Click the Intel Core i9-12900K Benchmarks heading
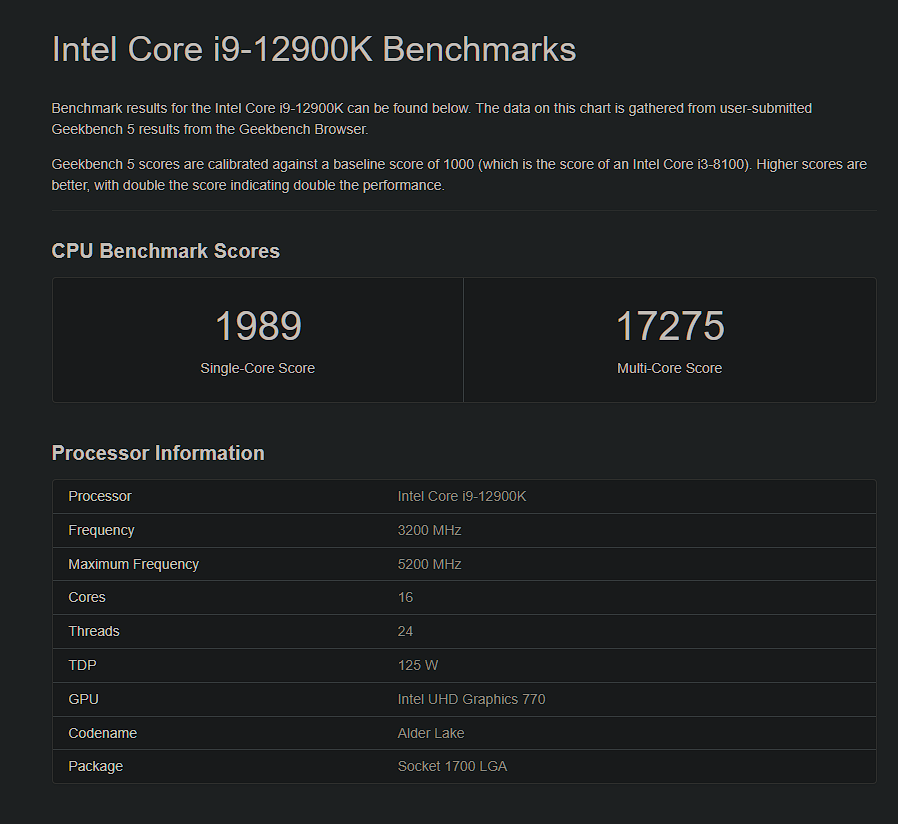Viewport: 898px width, 824px height. (x=313, y=49)
